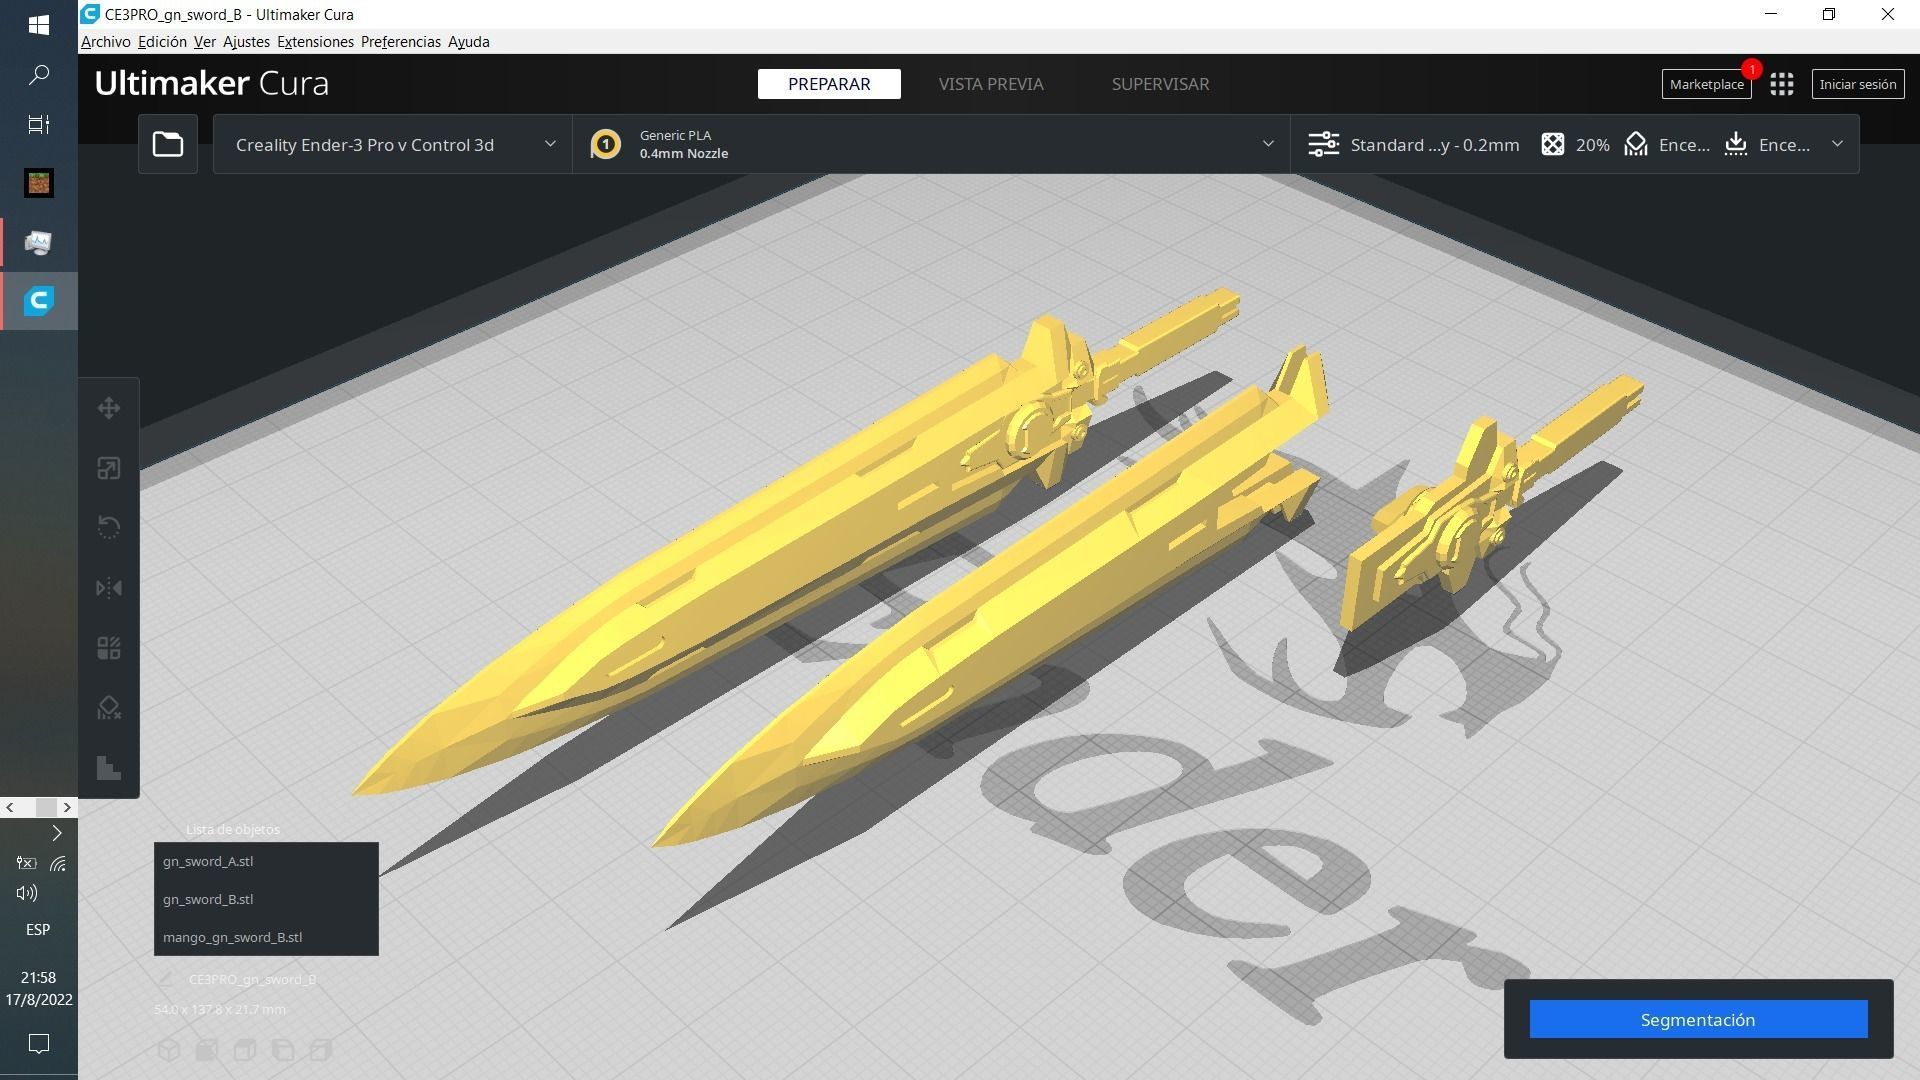1920x1080 pixels.
Task: Select the Mirror tool
Action: tap(109, 588)
